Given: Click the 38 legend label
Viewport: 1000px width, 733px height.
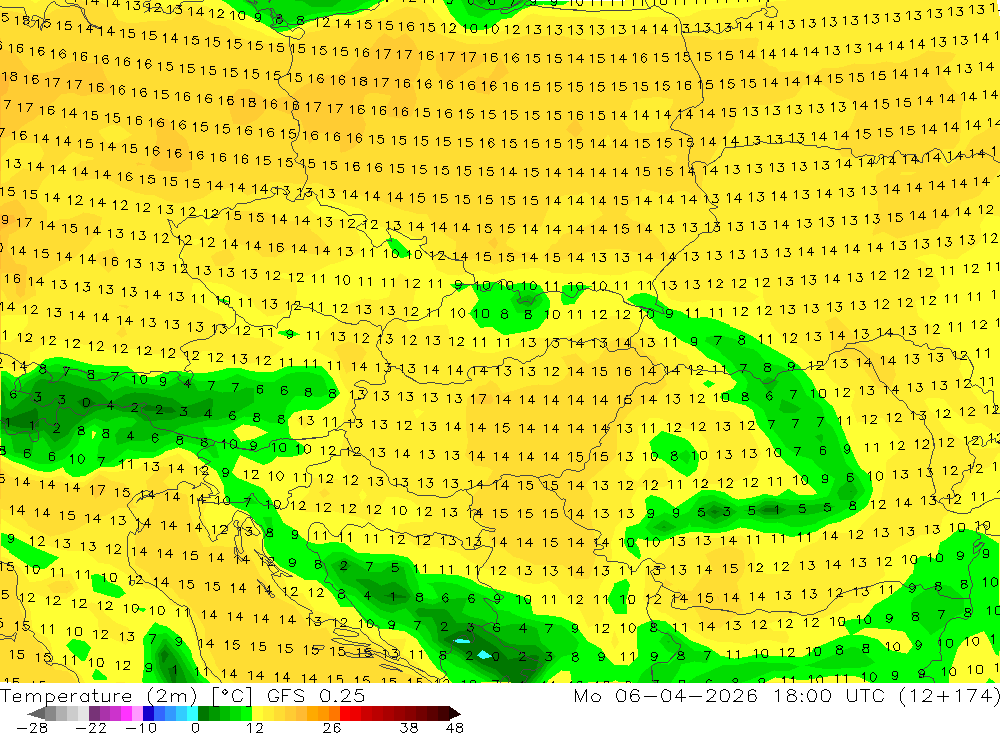Looking at the screenshot, I should pos(409,727).
